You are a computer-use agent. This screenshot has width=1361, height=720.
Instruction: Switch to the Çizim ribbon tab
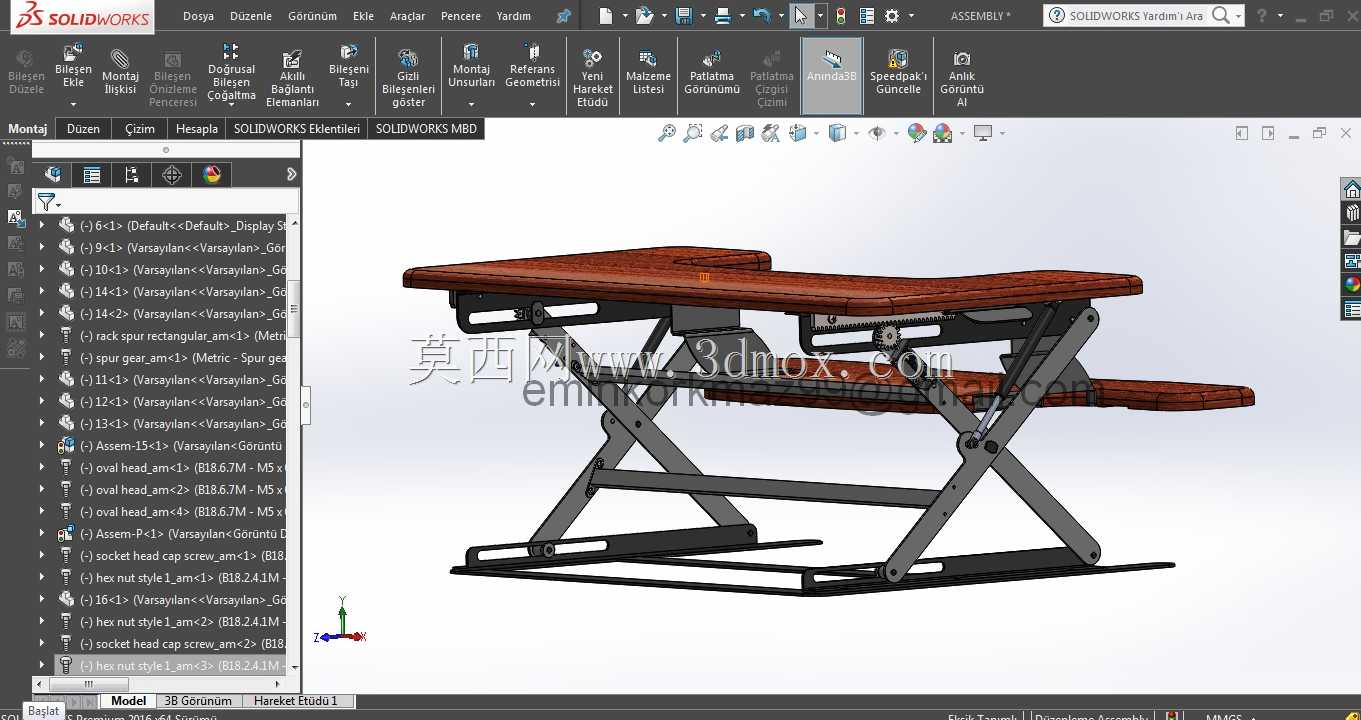(140, 129)
